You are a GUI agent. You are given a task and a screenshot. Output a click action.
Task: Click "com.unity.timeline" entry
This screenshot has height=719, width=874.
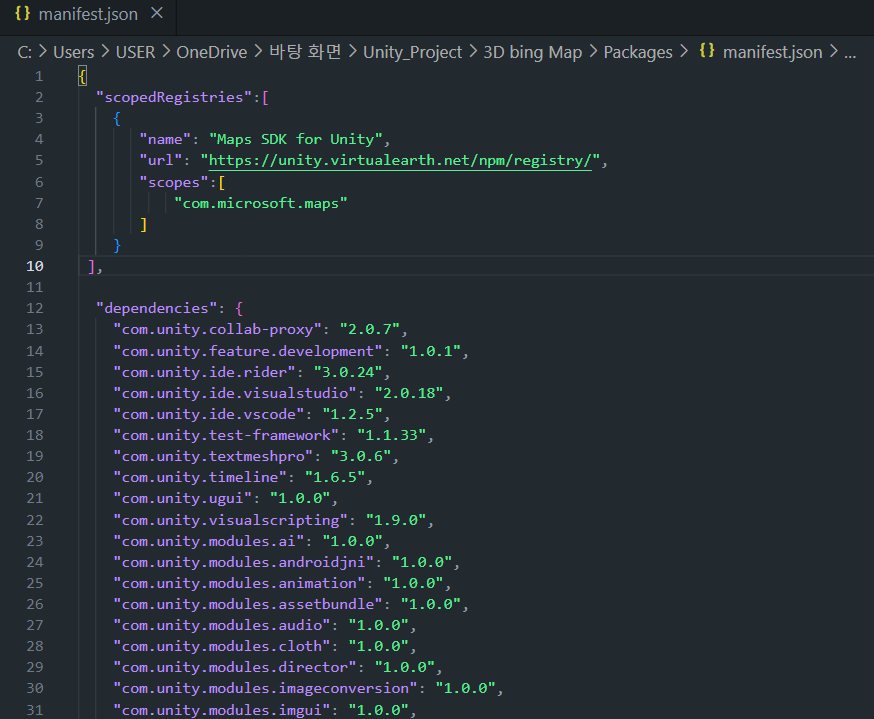[x=200, y=478]
